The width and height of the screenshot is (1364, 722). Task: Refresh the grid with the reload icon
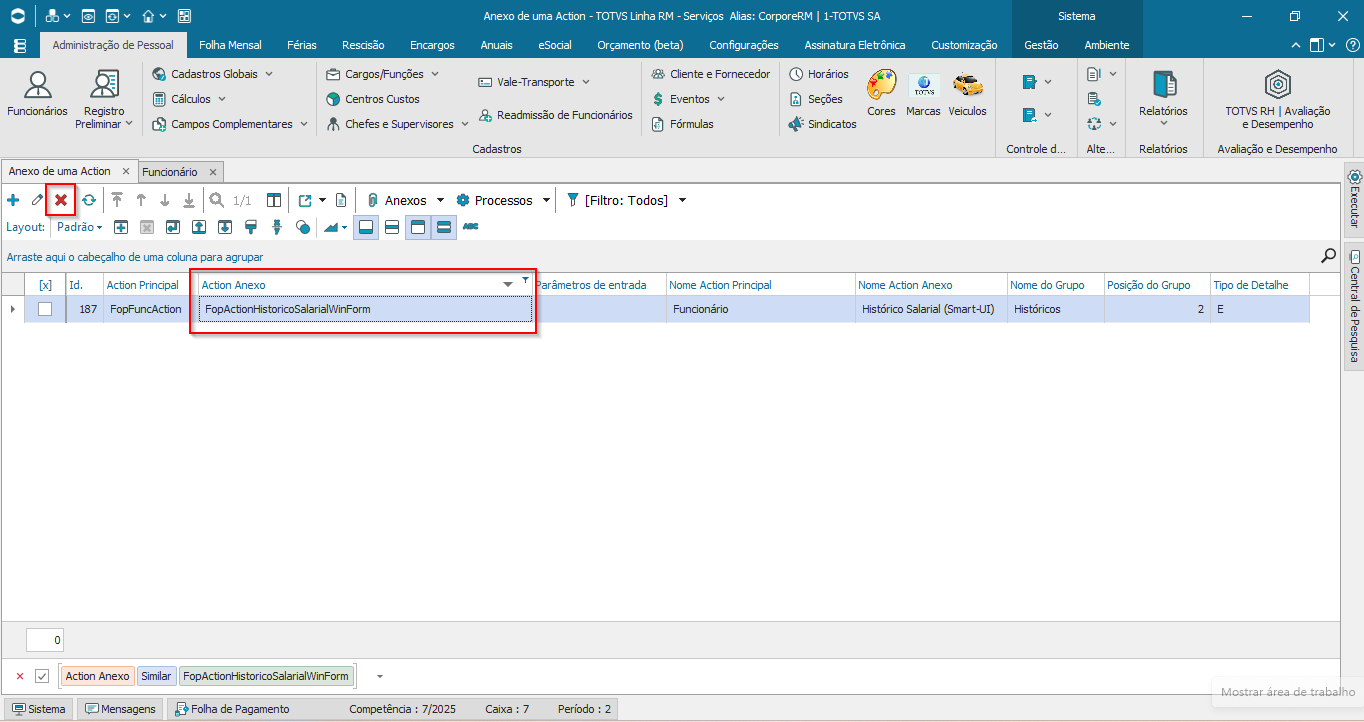(88, 200)
